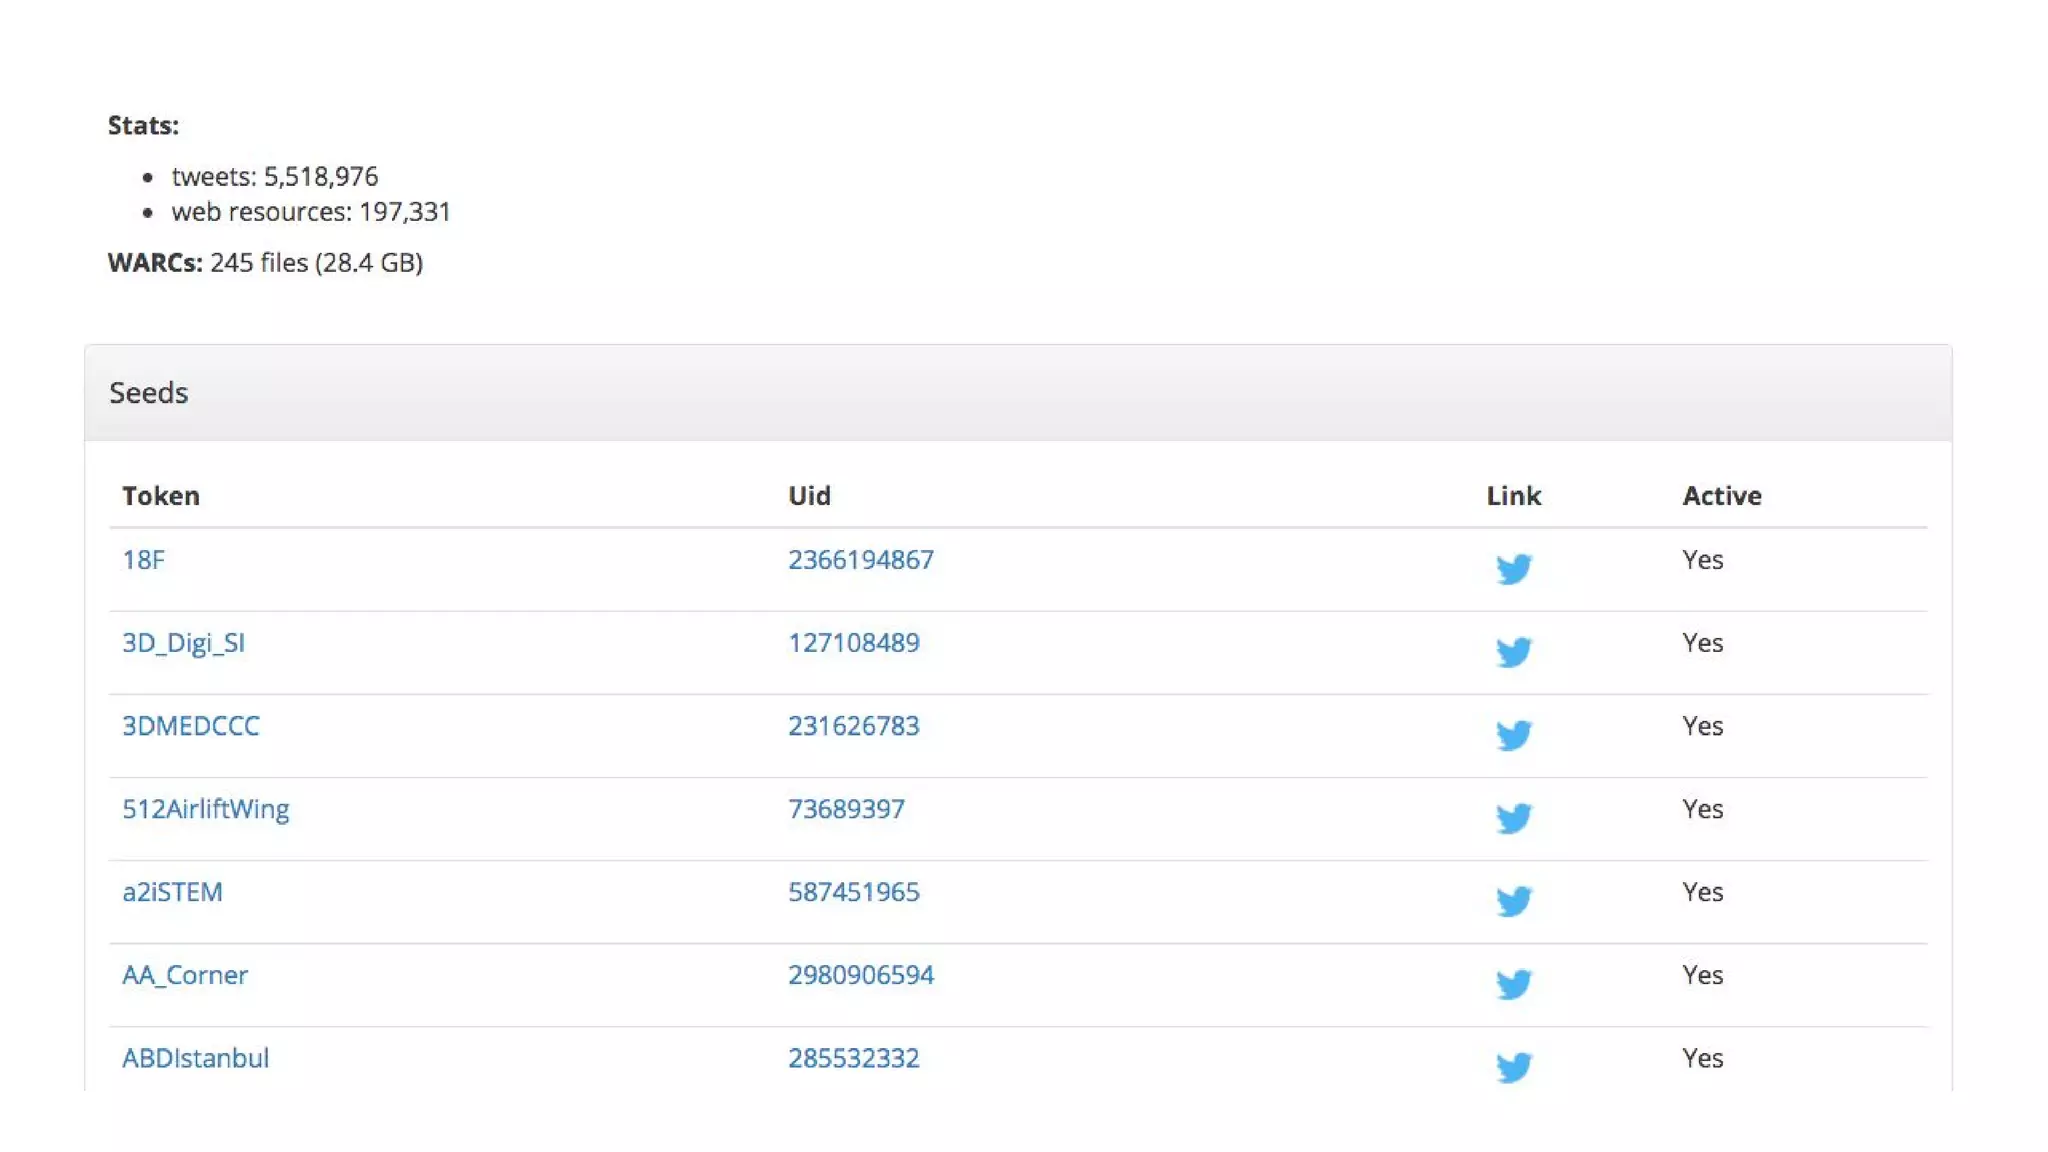Open the Twitter link for 18F
The width and height of the screenshot is (2048, 1152).
tap(1513, 568)
